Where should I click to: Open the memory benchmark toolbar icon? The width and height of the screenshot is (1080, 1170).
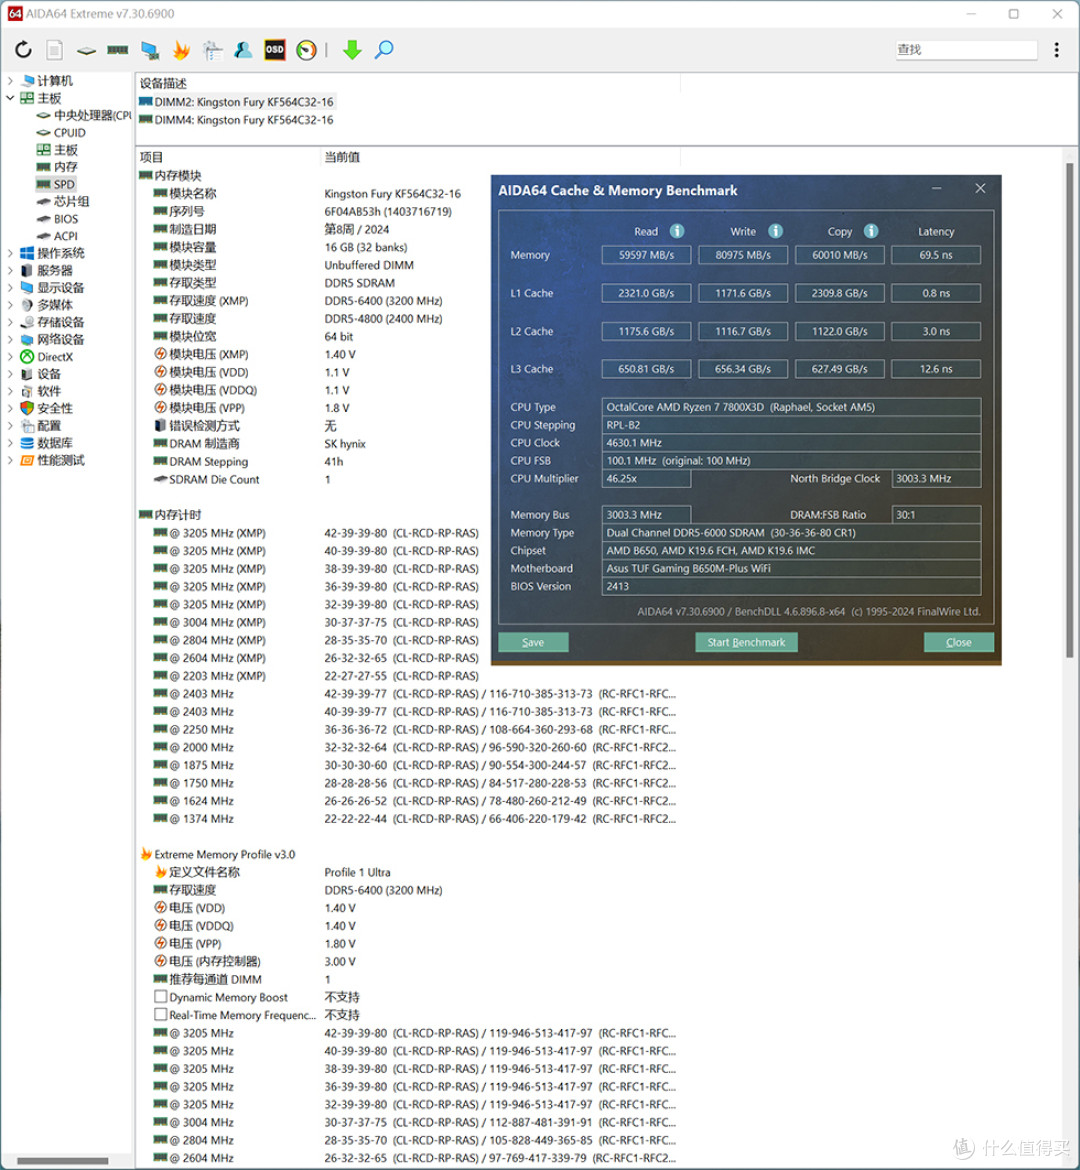pos(117,50)
